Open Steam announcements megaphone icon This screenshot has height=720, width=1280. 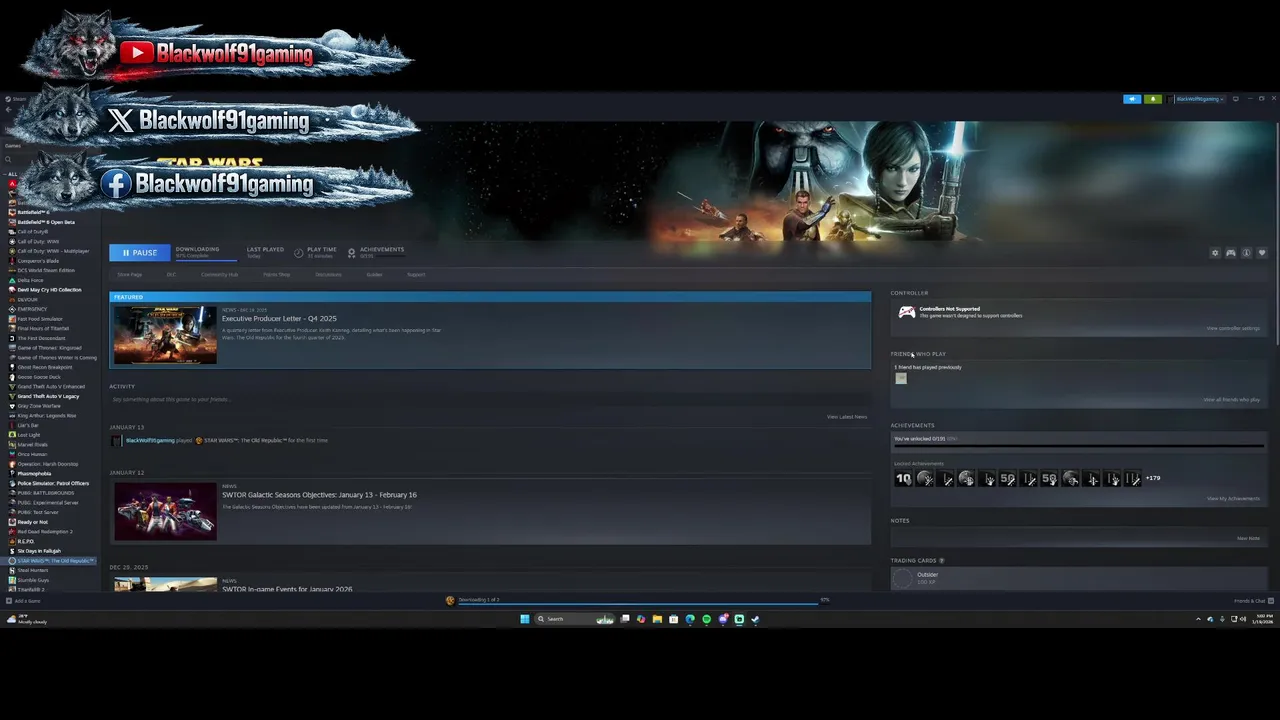click(1132, 99)
